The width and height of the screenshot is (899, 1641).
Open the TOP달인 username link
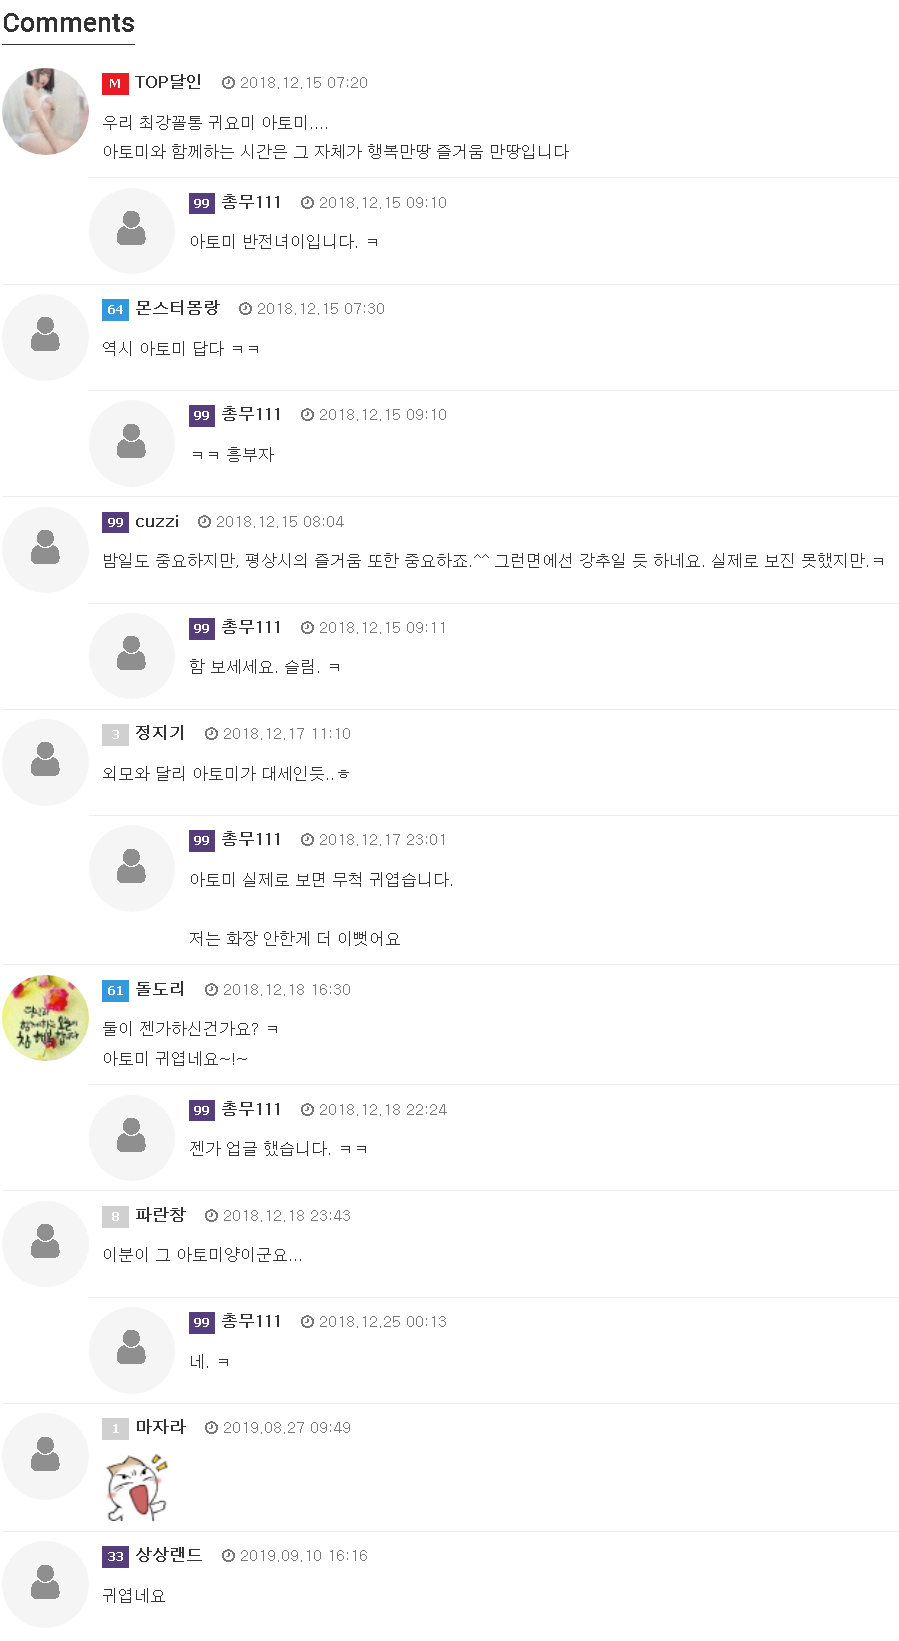click(x=168, y=82)
